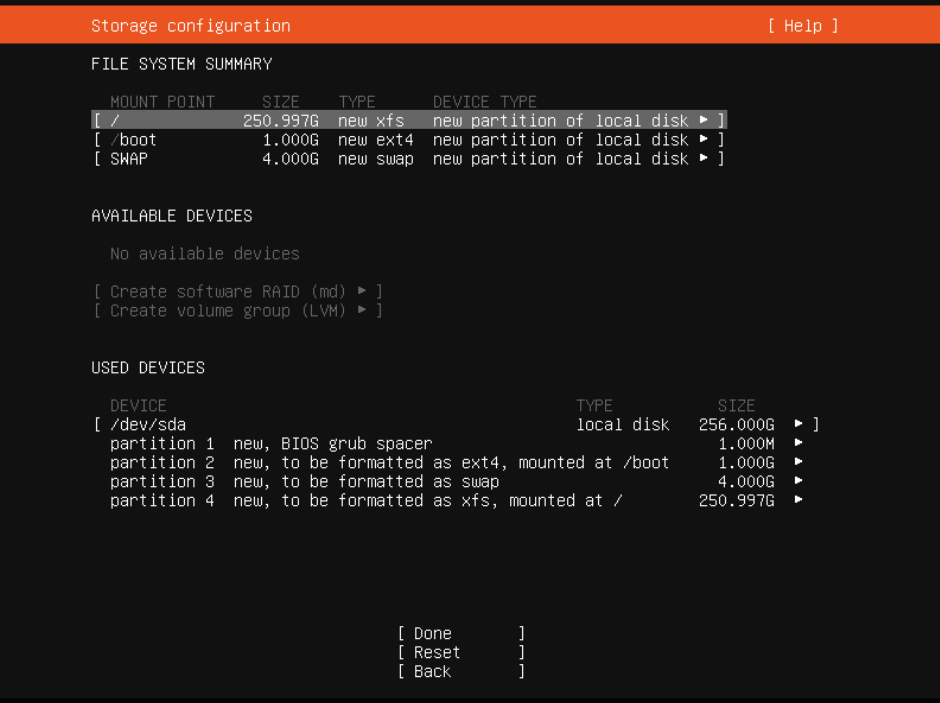Expand arrow for partition 3 4.000G
940x703 pixels.
[x=799, y=482]
